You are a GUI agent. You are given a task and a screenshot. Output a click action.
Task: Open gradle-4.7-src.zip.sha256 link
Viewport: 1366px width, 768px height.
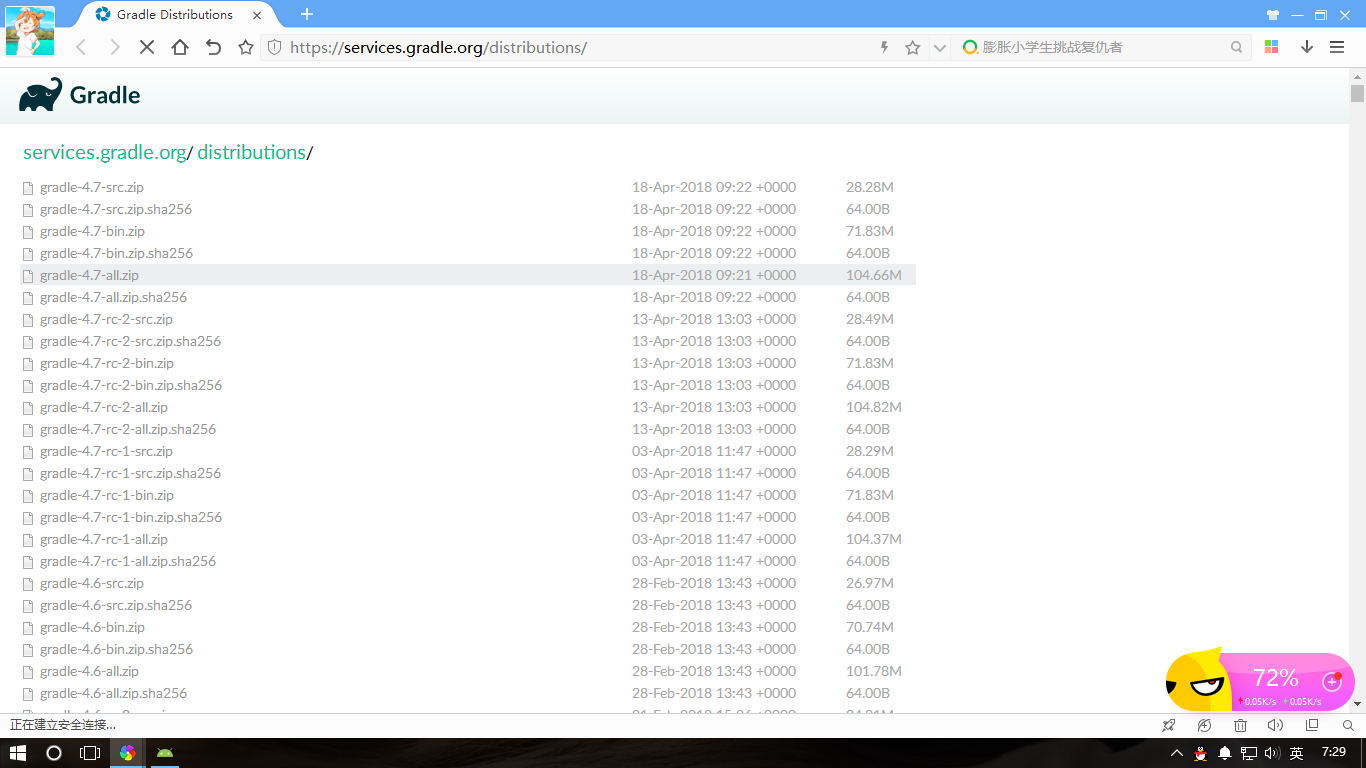click(x=116, y=209)
